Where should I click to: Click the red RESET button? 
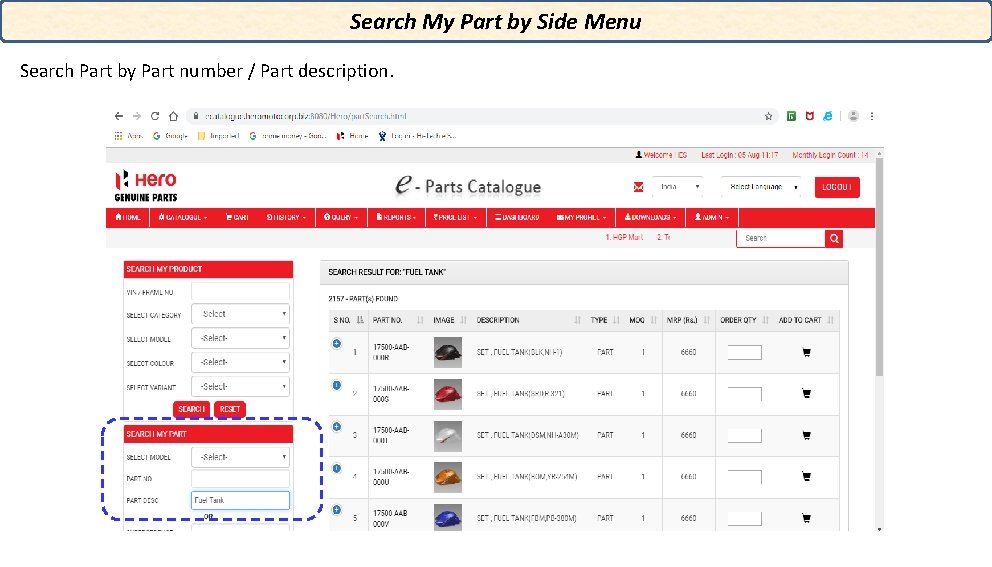click(x=230, y=409)
